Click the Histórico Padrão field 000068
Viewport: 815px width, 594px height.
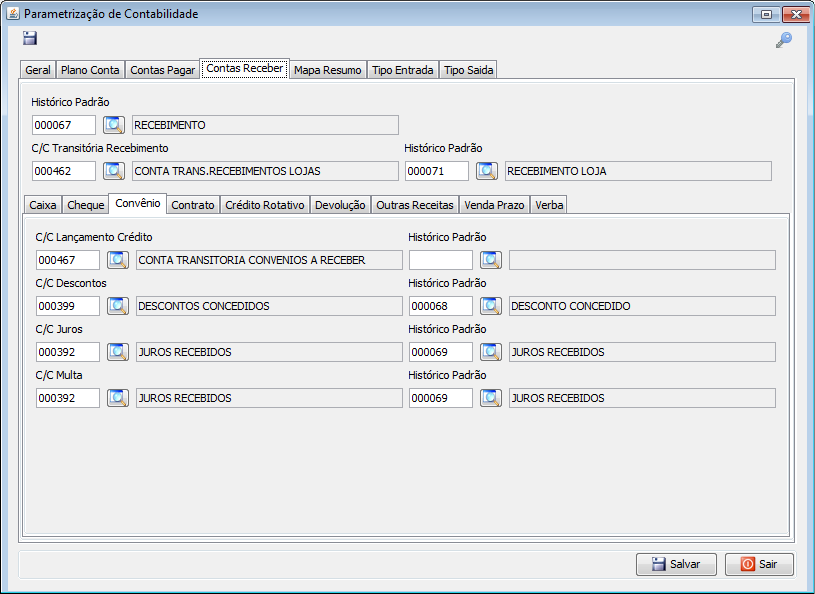[441, 306]
